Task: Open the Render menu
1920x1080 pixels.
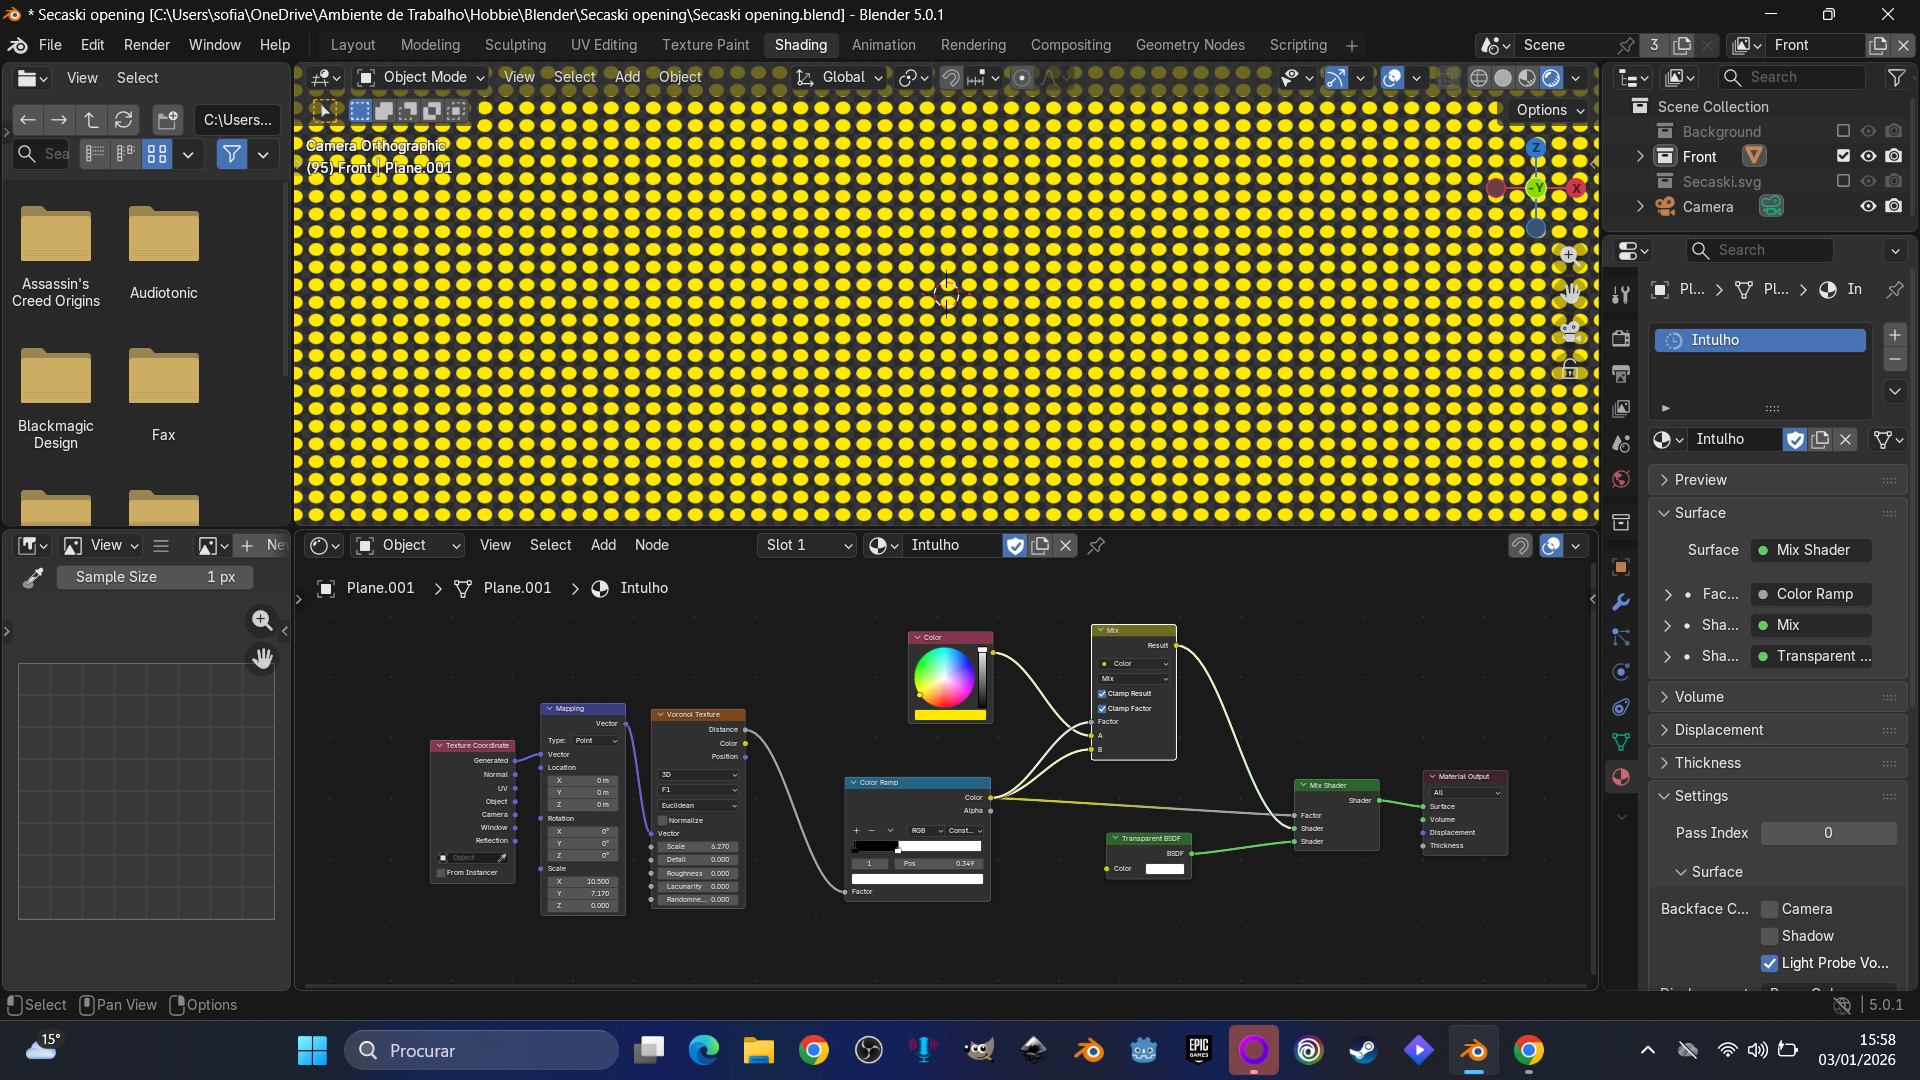Action: [146, 45]
